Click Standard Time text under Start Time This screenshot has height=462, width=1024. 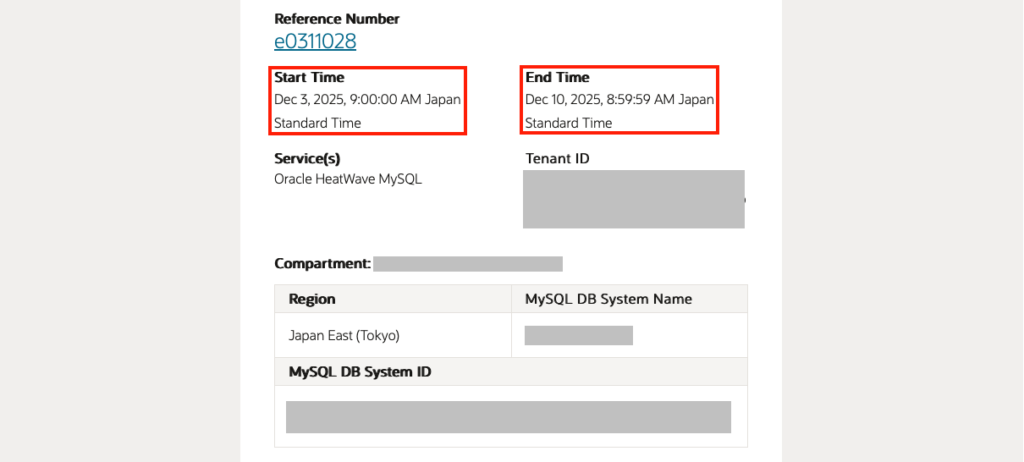pos(317,123)
